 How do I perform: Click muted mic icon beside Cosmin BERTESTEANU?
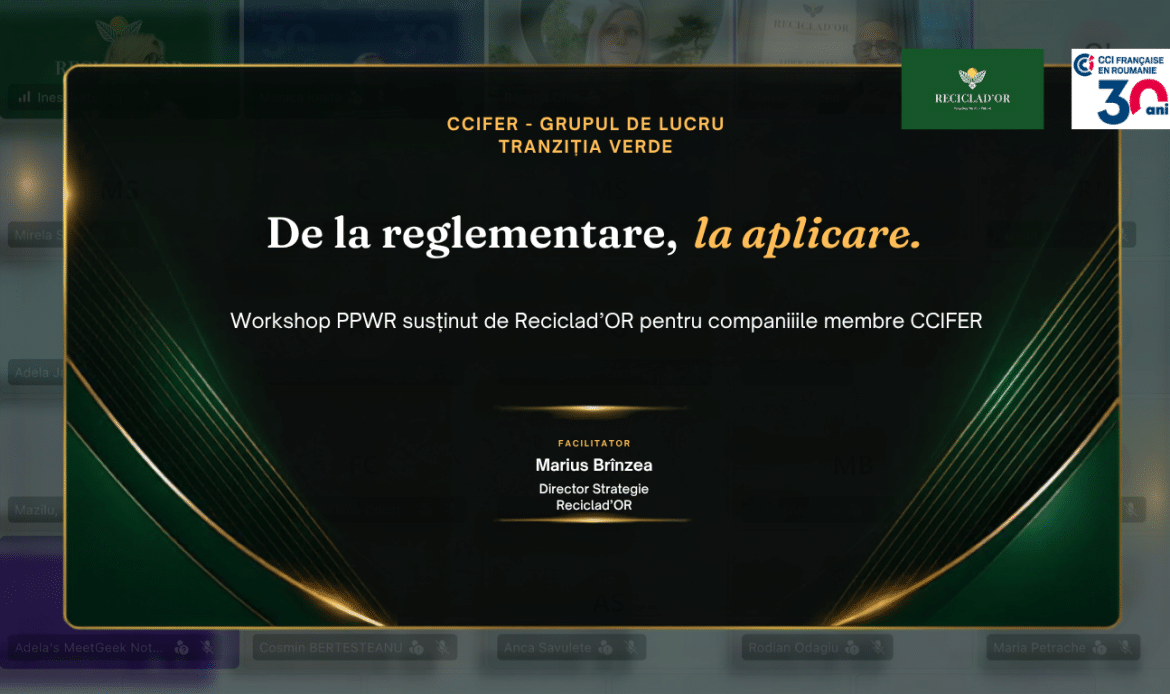point(442,648)
